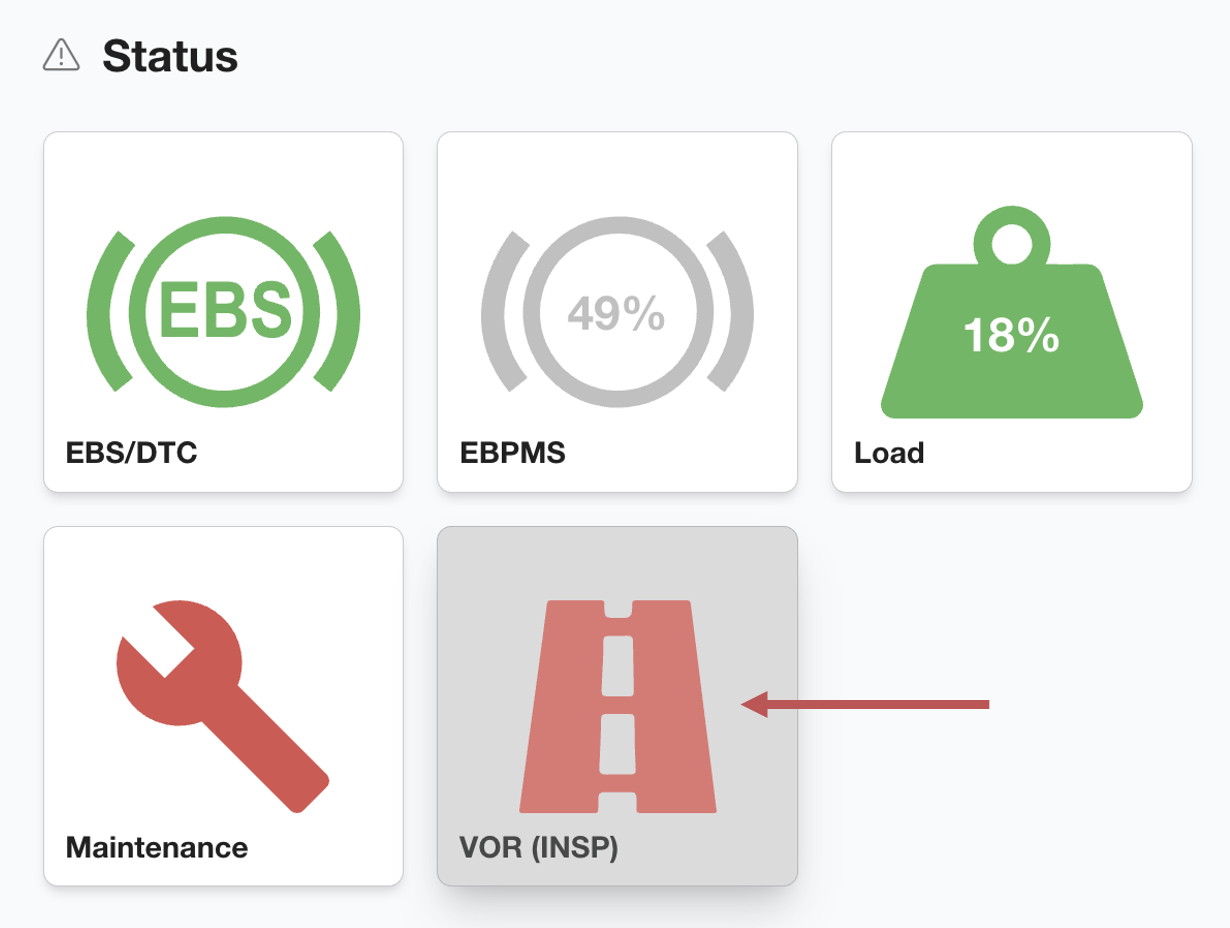Click the Status section heading
Image resolution: width=1230 pixels, height=928 pixels.
tap(170, 56)
